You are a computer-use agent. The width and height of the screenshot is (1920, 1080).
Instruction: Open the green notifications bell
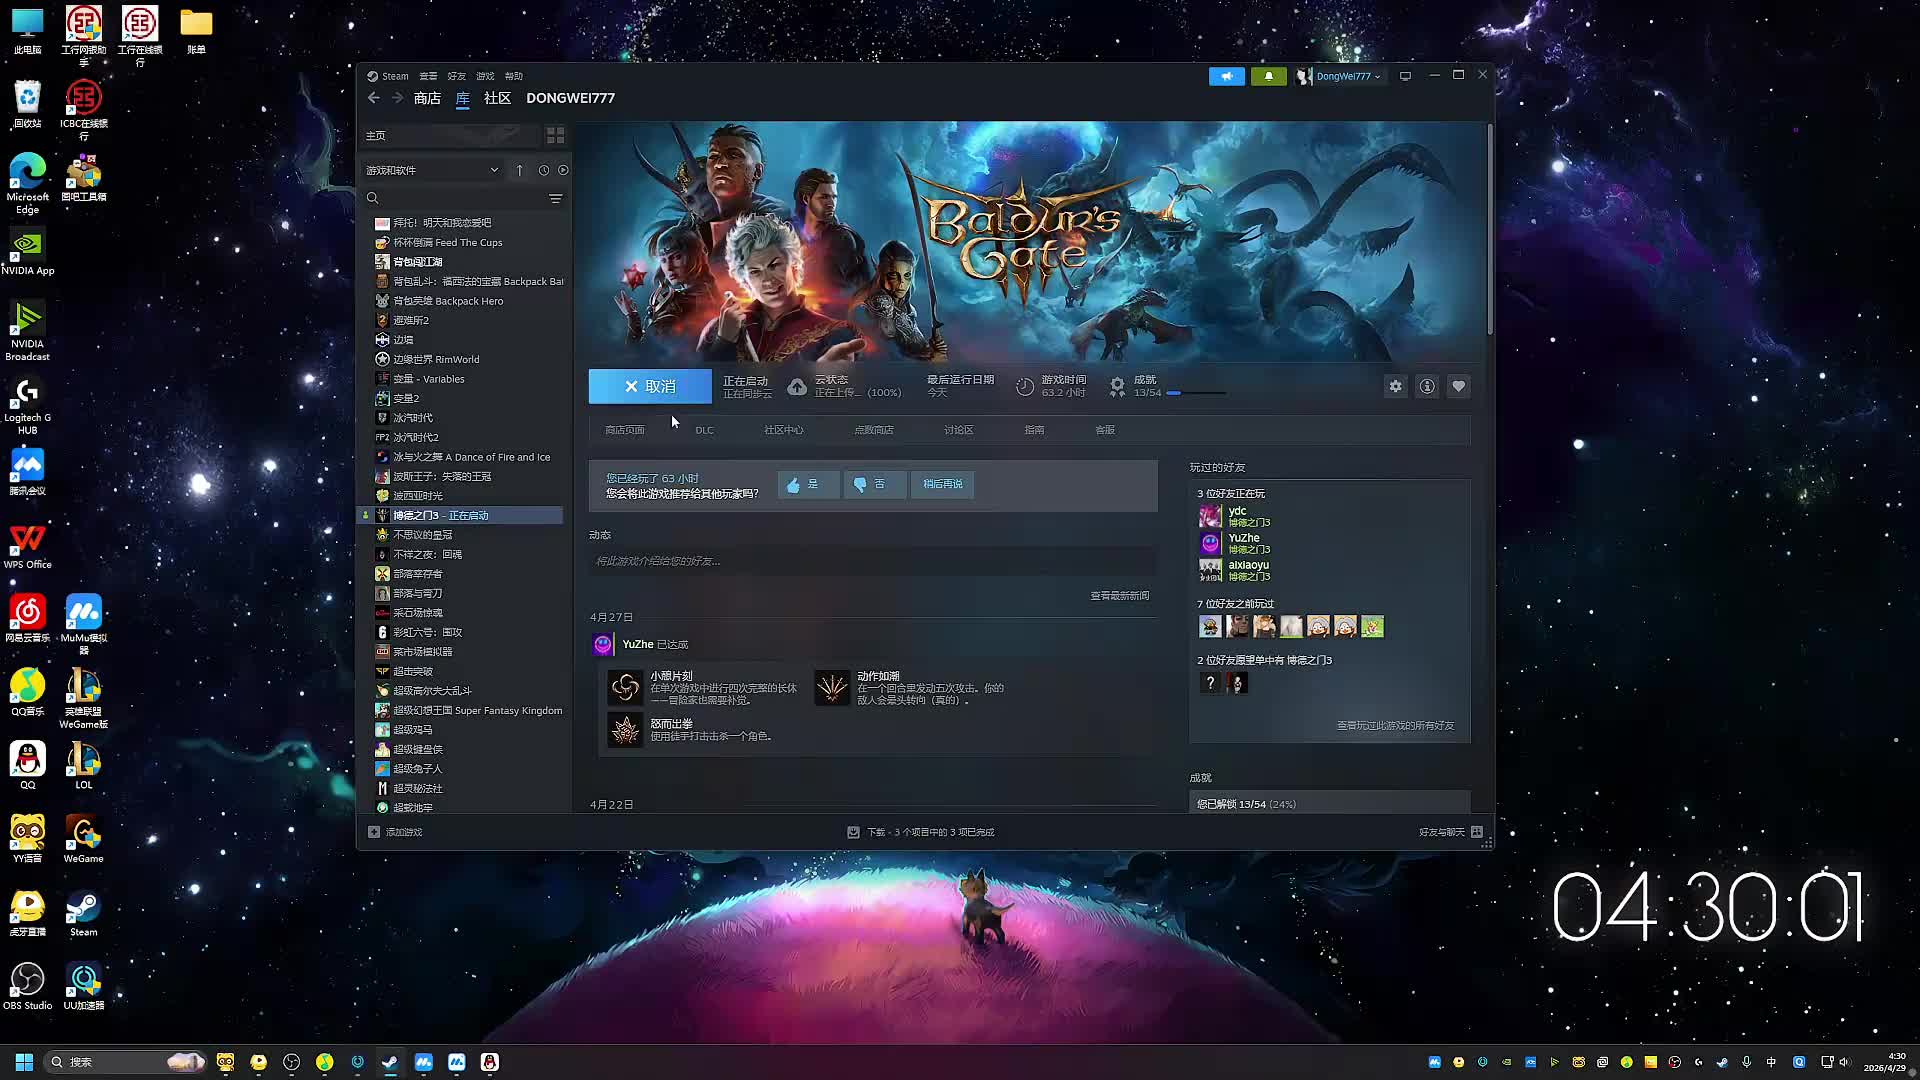pos(1268,76)
